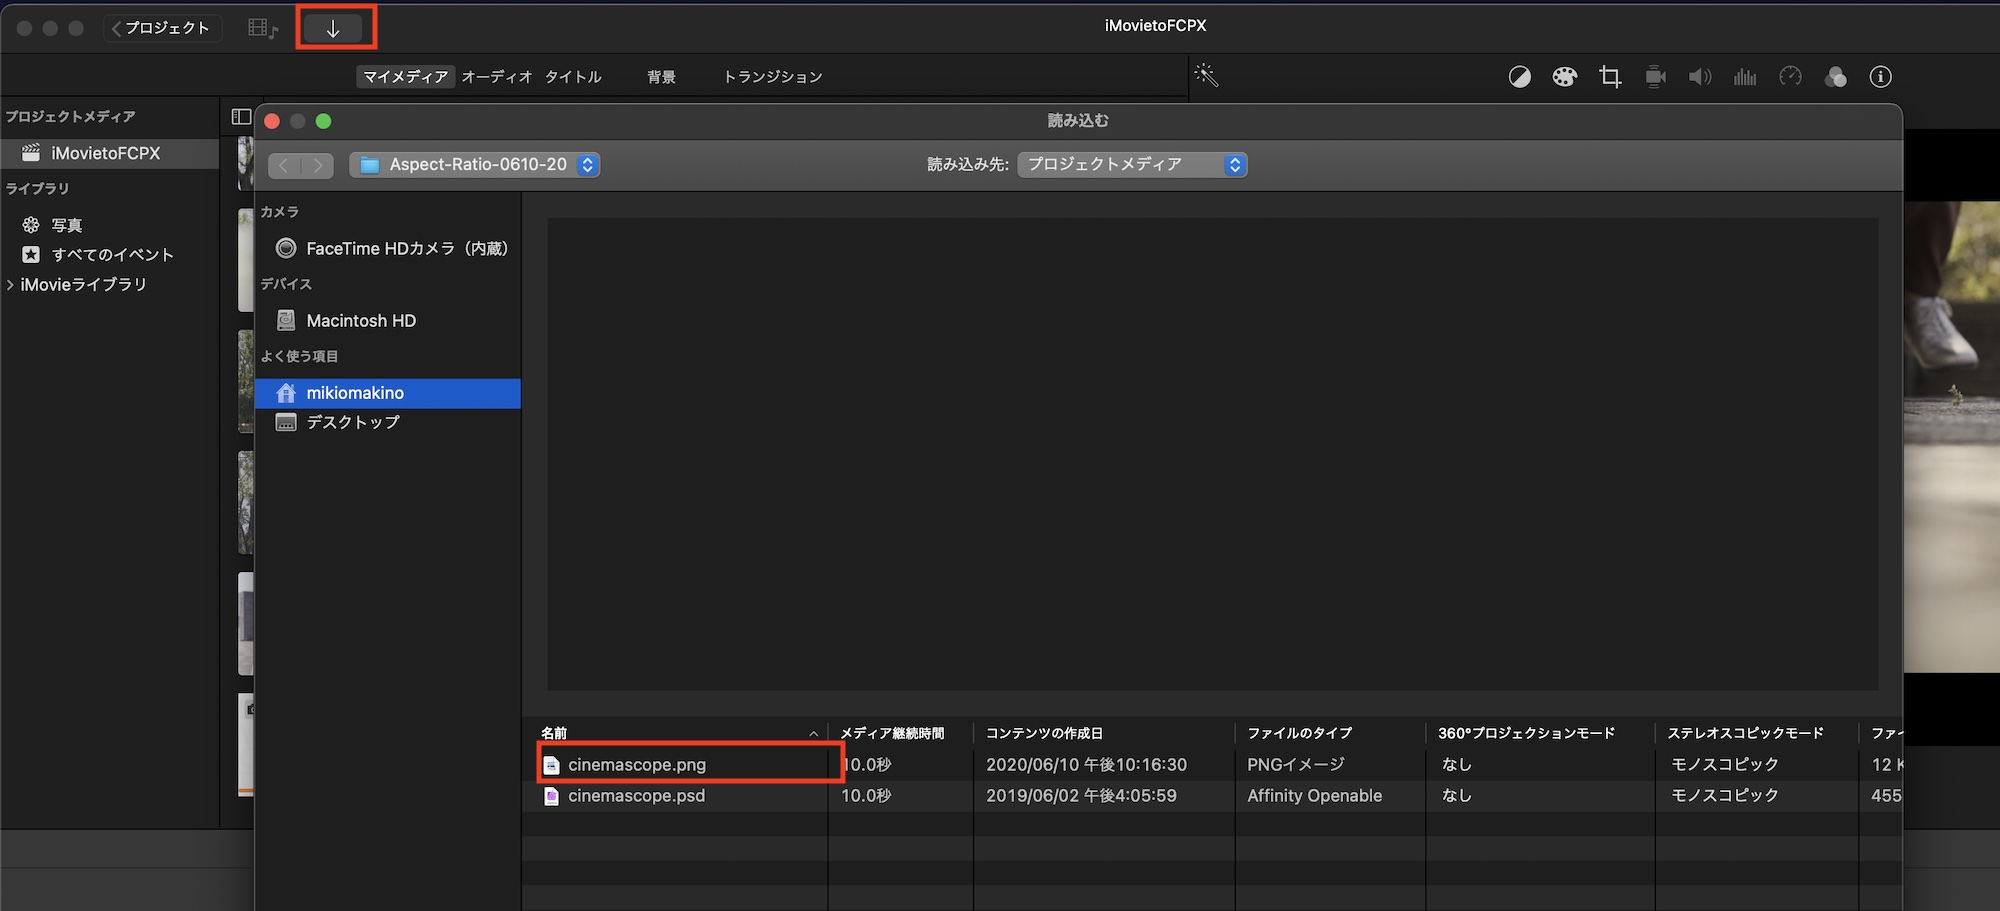2000x911 pixels.
Task: Go back to プロジェクト list
Action: [x=161, y=28]
